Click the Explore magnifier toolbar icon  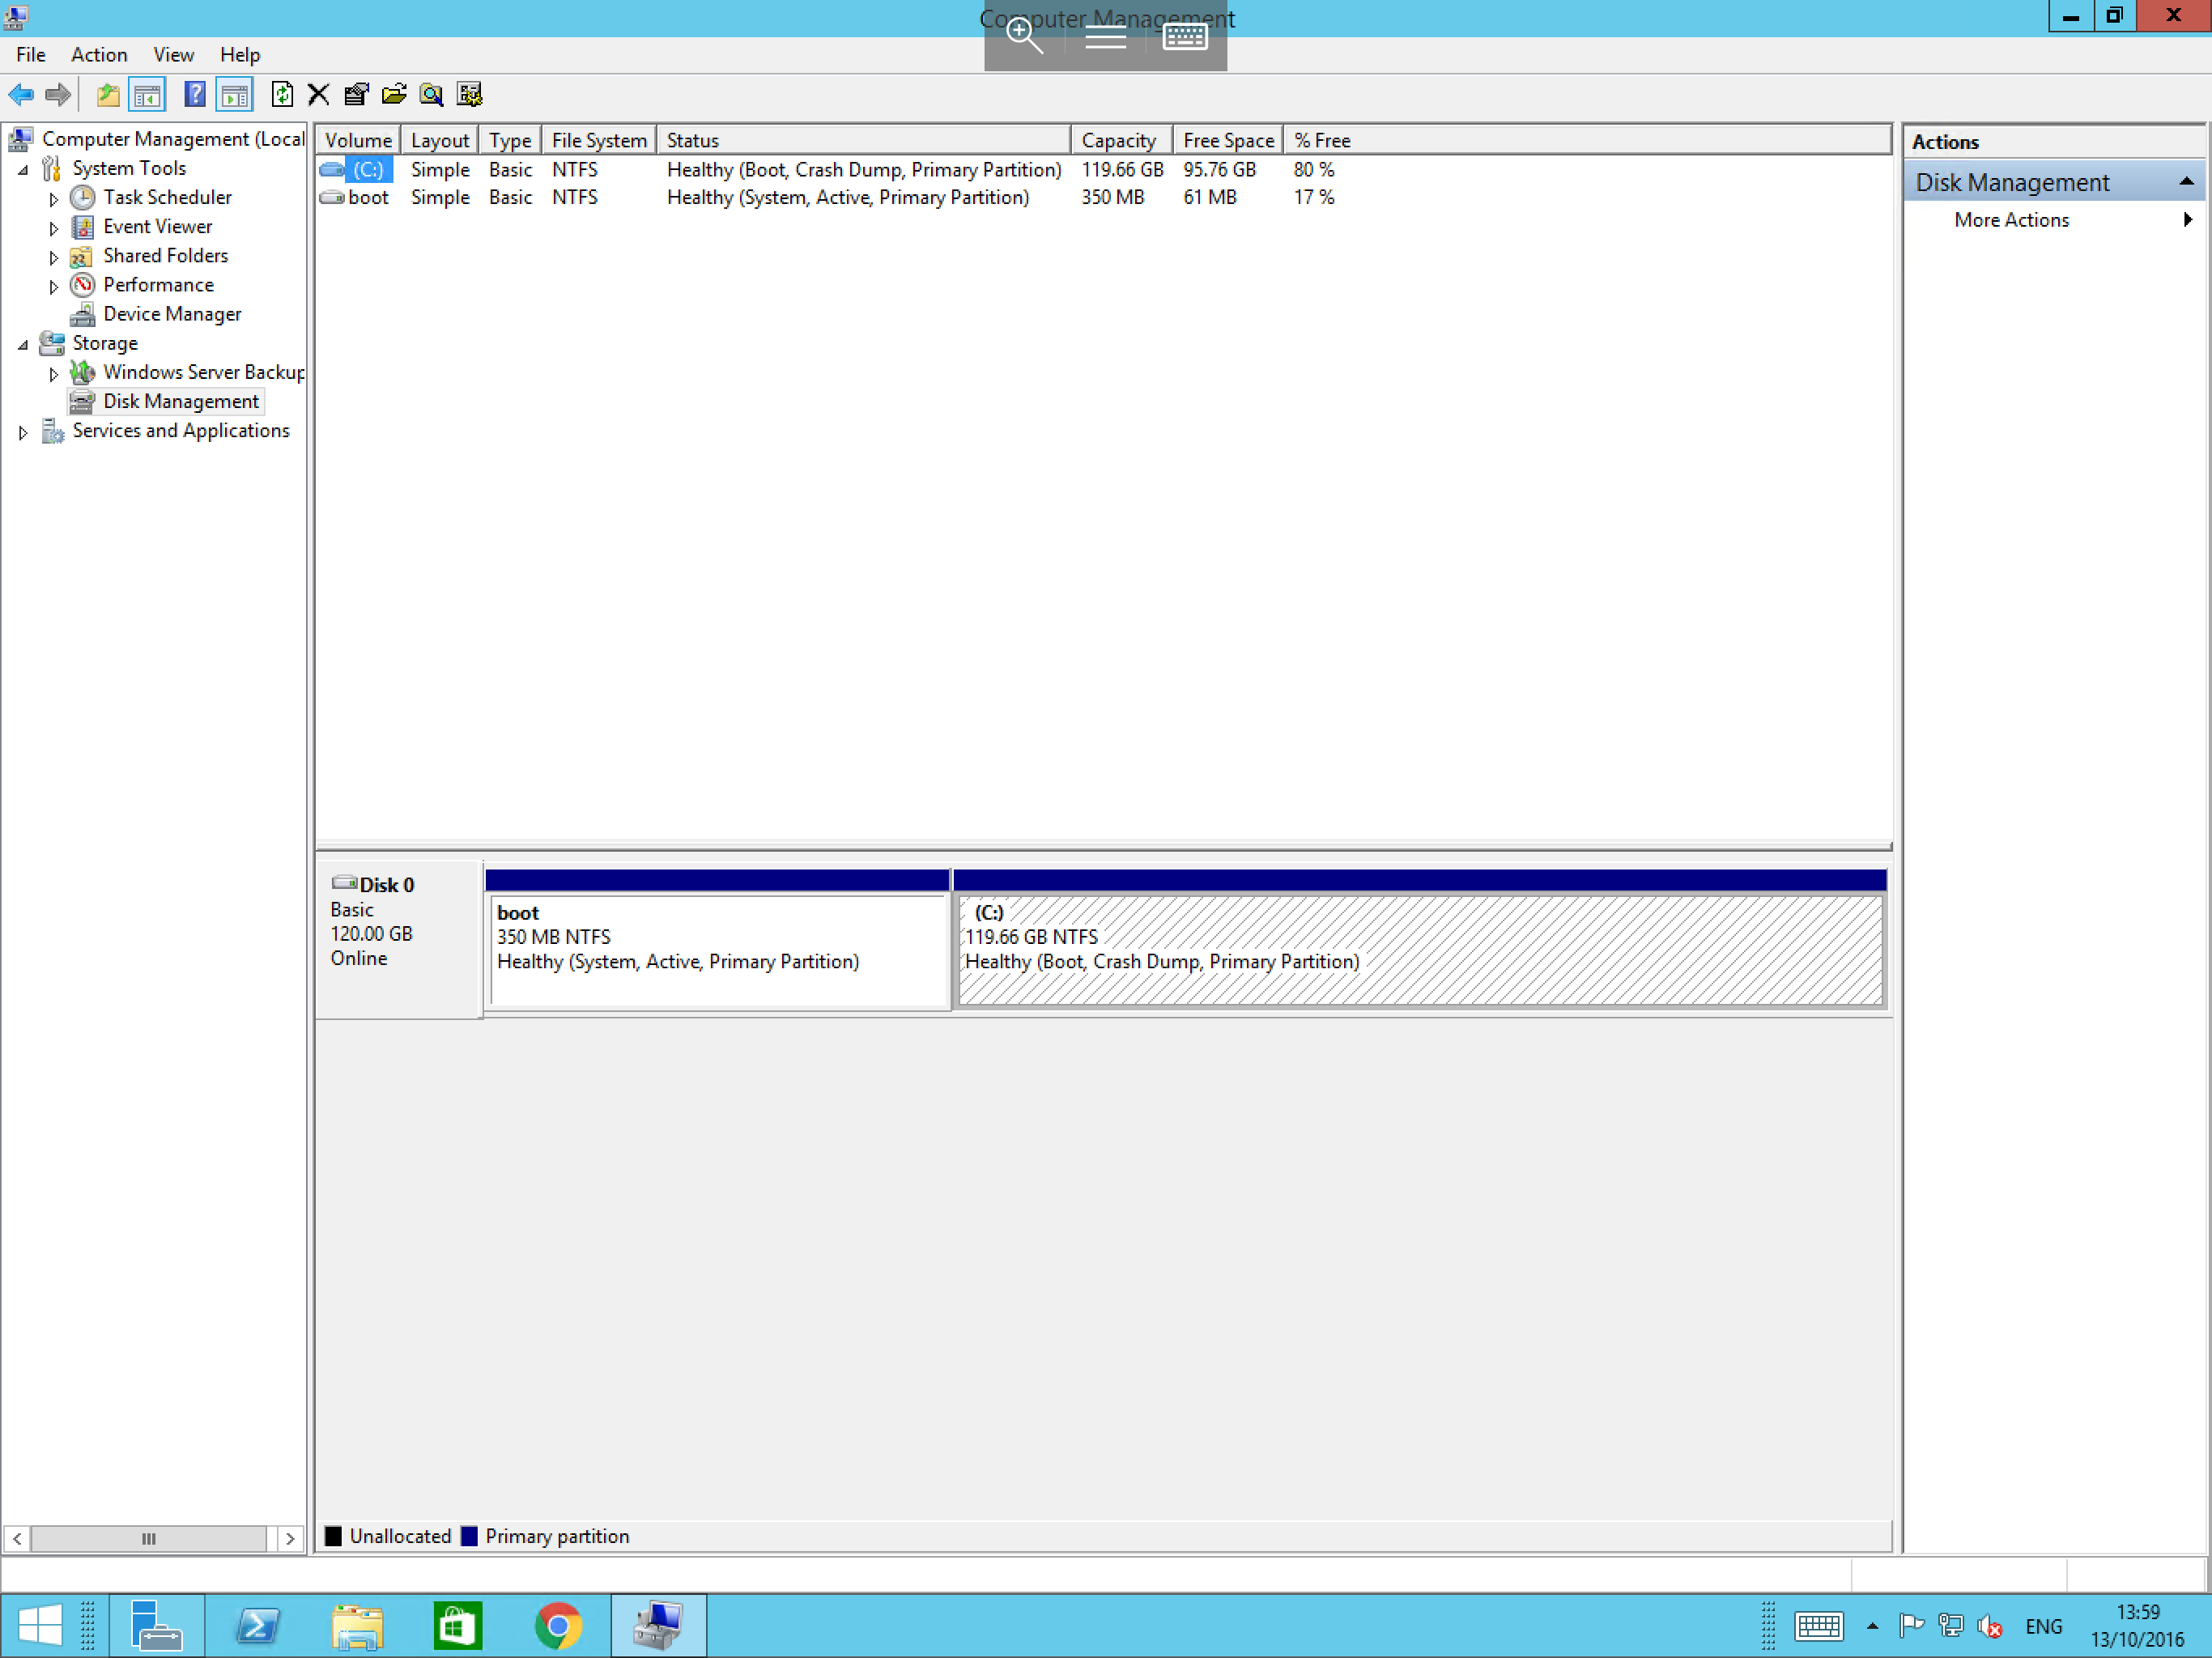[431, 95]
